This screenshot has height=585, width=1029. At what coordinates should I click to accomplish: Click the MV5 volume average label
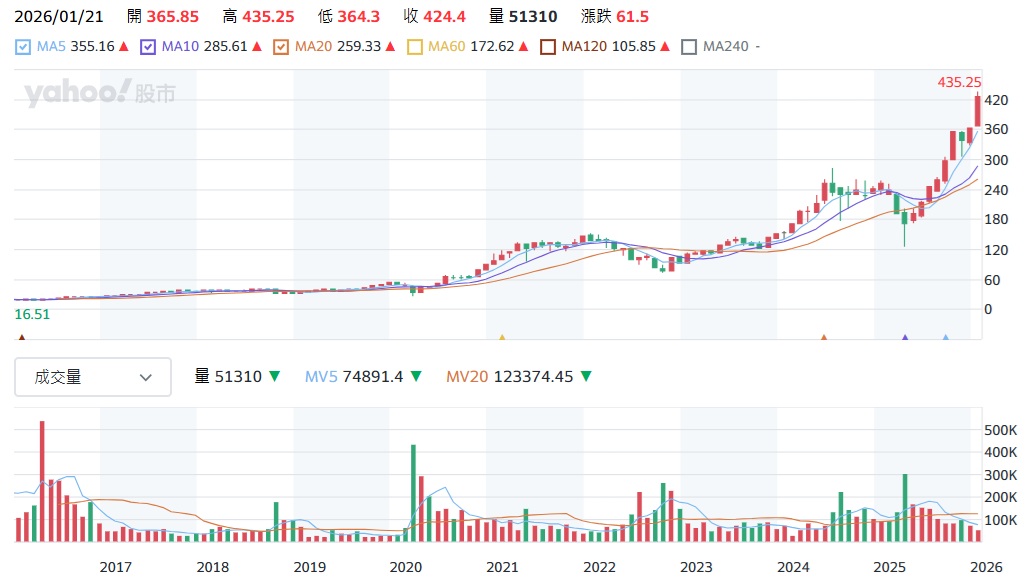coord(320,377)
